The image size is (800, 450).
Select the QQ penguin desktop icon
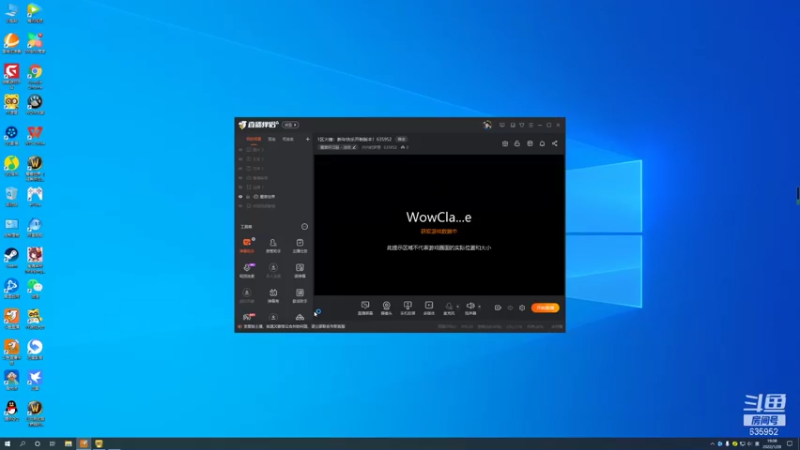(x=11, y=411)
